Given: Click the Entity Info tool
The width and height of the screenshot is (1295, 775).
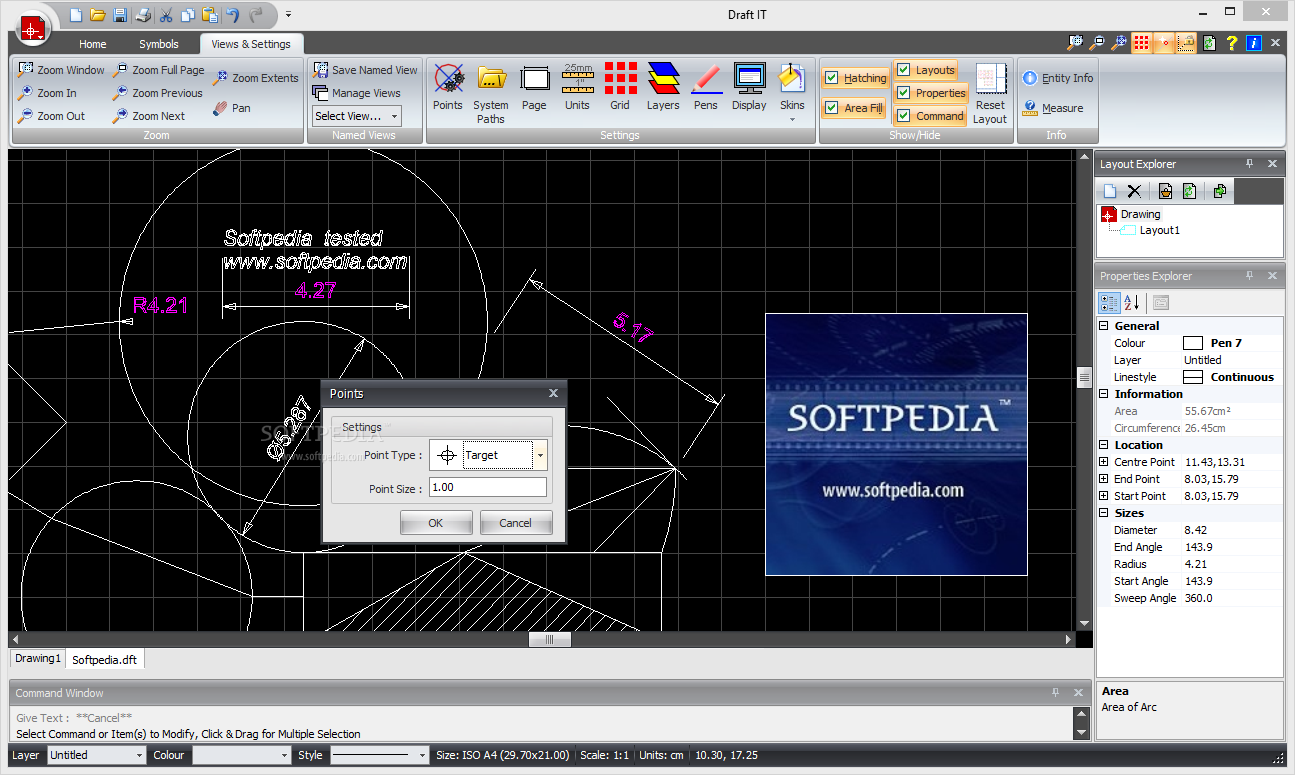Looking at the screenshot, I should (1058, 78).
